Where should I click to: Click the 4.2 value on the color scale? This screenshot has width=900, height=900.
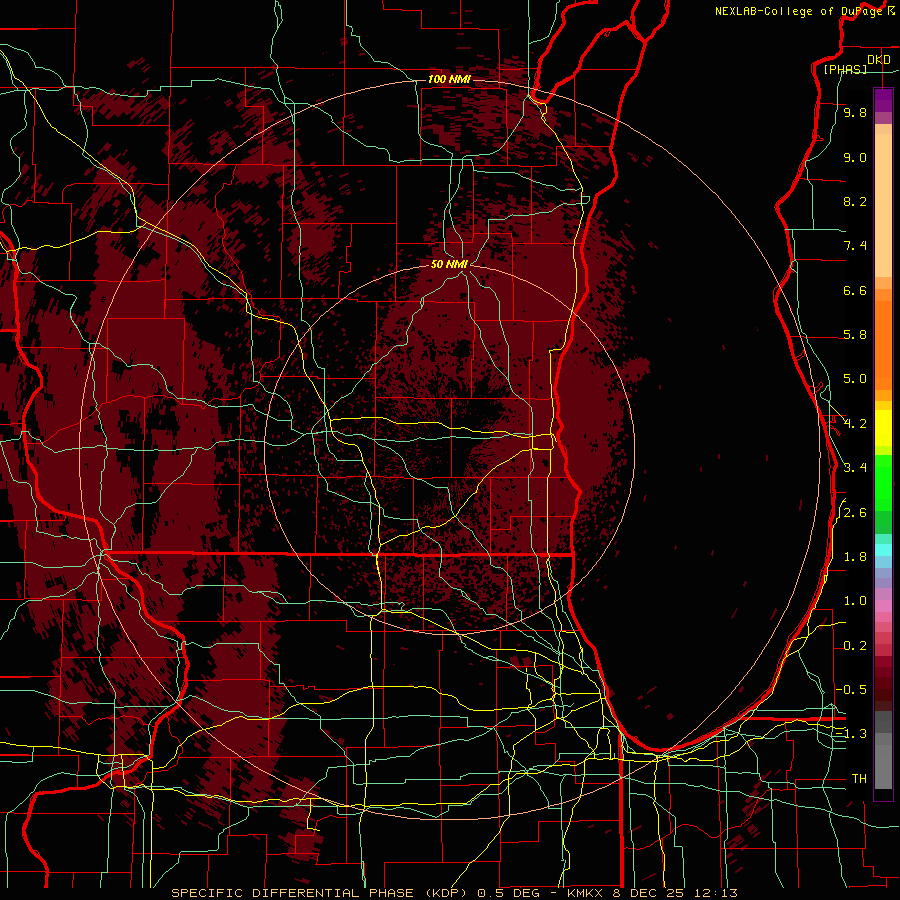(x=855, y=424)
